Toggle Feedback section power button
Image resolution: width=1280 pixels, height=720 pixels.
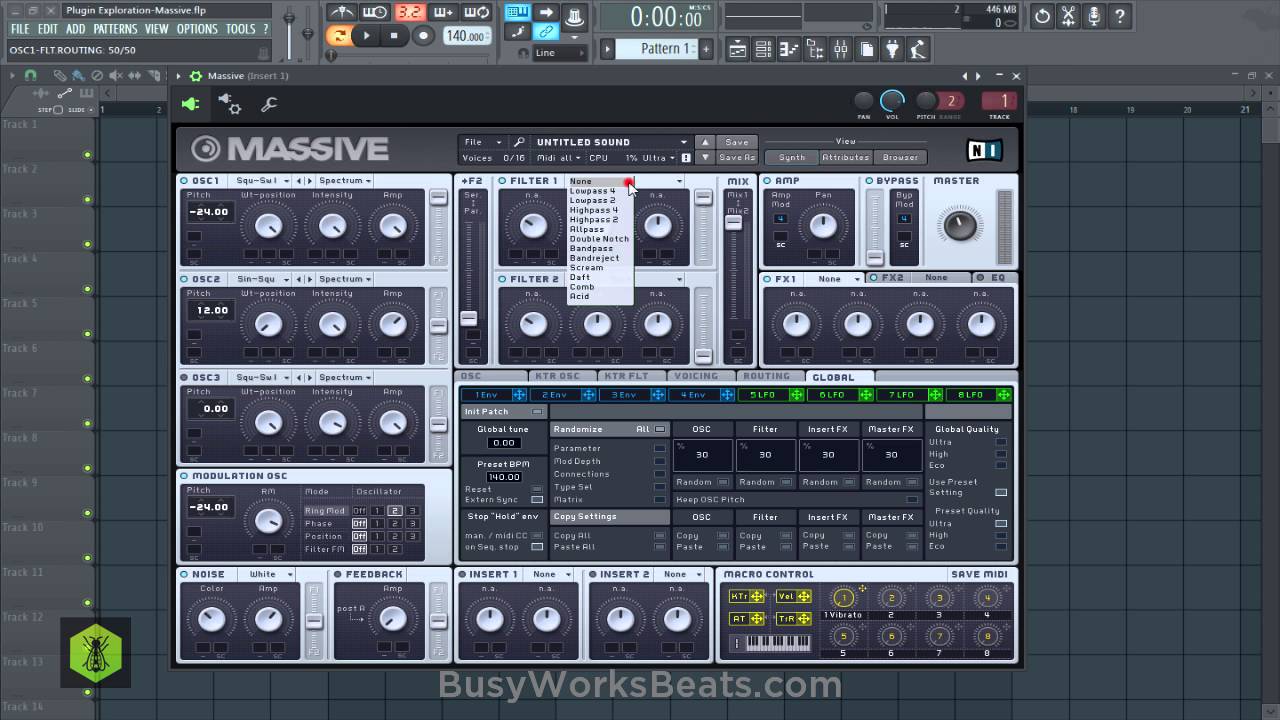click(x=337, y=574)
